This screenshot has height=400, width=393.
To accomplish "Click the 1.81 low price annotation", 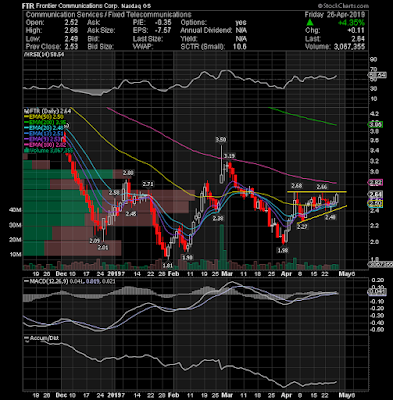I will coord(168,266).
